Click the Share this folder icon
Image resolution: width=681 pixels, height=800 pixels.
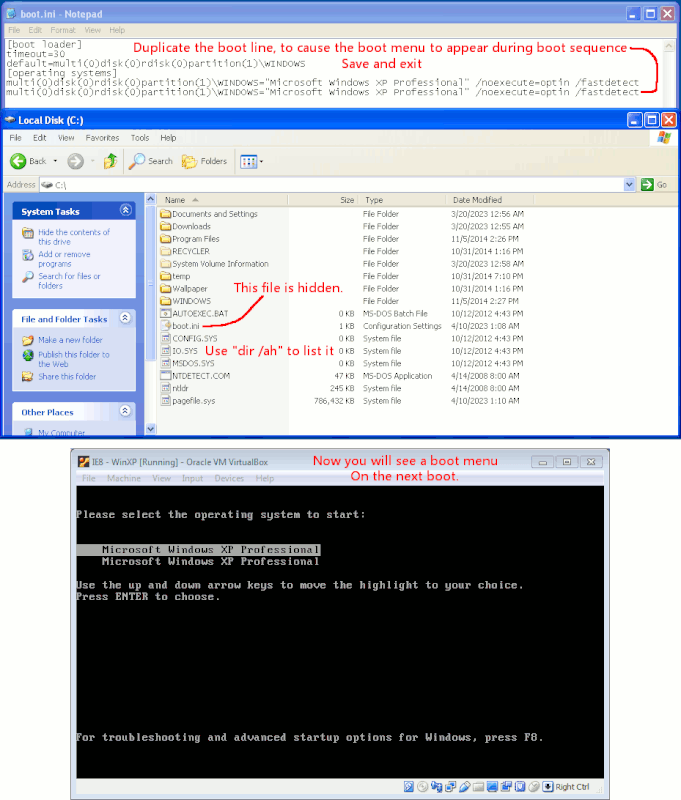coord(28,377)
